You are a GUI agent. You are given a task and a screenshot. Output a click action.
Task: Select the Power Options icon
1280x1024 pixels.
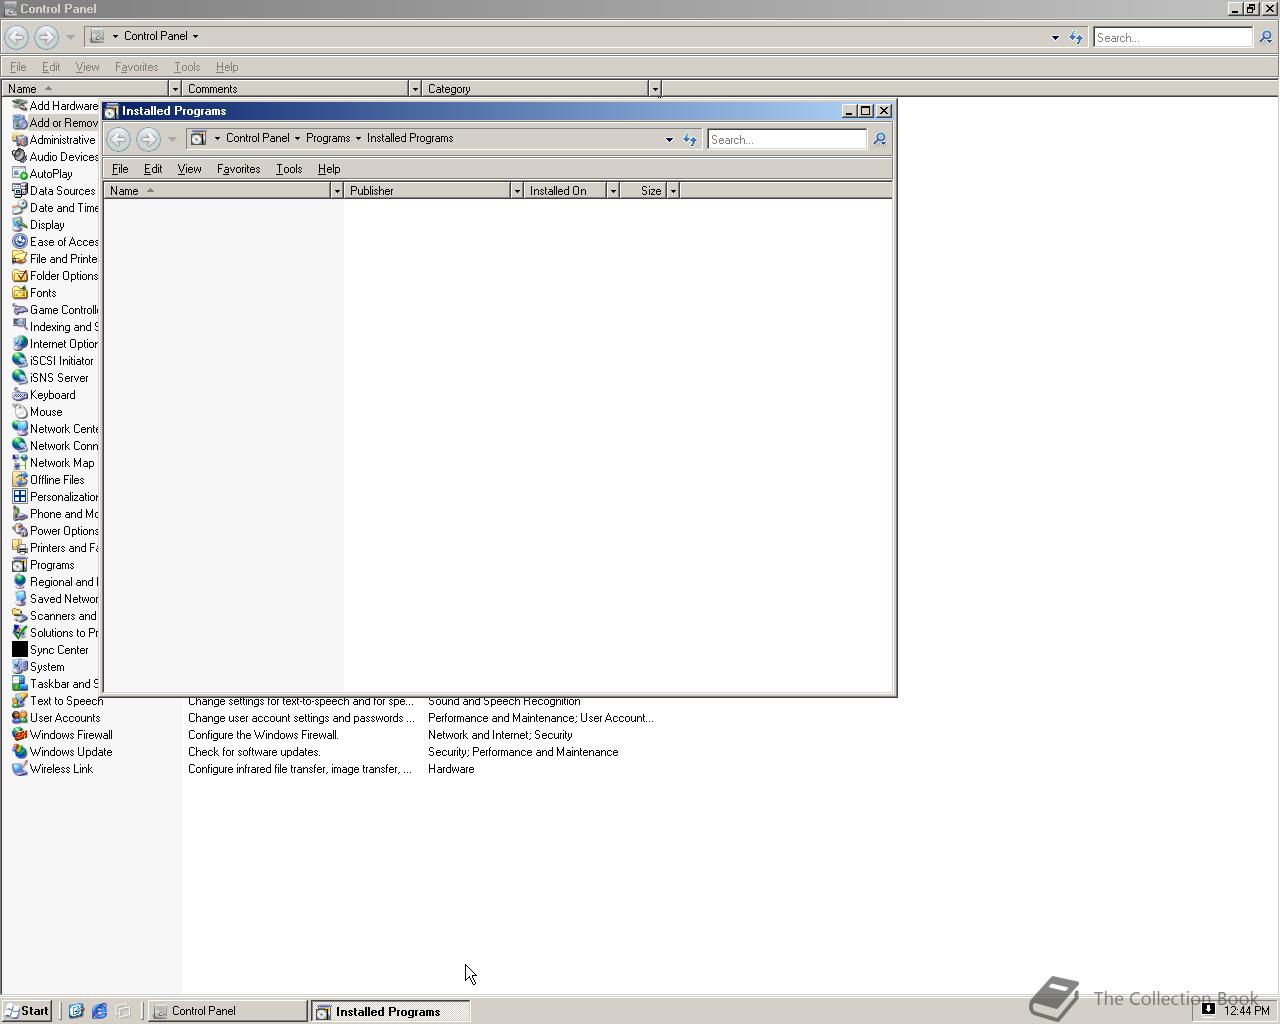tap(19, 531)
